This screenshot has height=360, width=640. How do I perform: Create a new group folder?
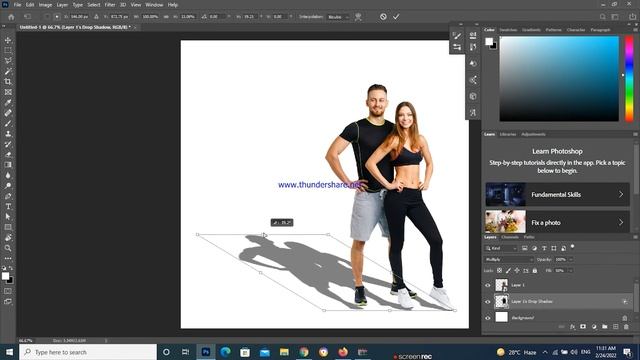pos(604,327)
